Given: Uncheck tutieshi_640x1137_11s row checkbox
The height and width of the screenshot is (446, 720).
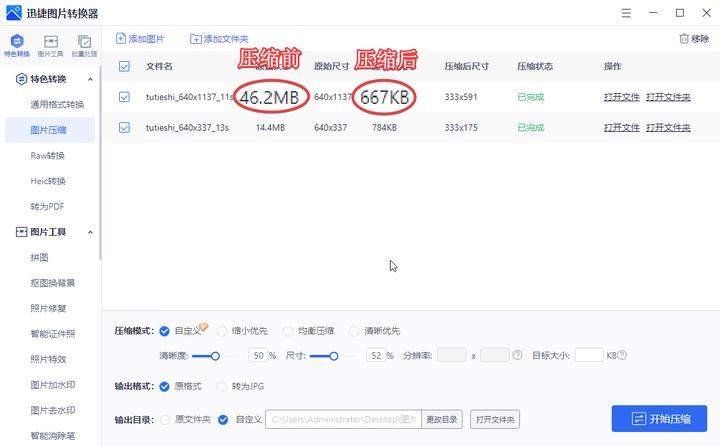Looking at the screenshot, I should click(x=124, y=97).
